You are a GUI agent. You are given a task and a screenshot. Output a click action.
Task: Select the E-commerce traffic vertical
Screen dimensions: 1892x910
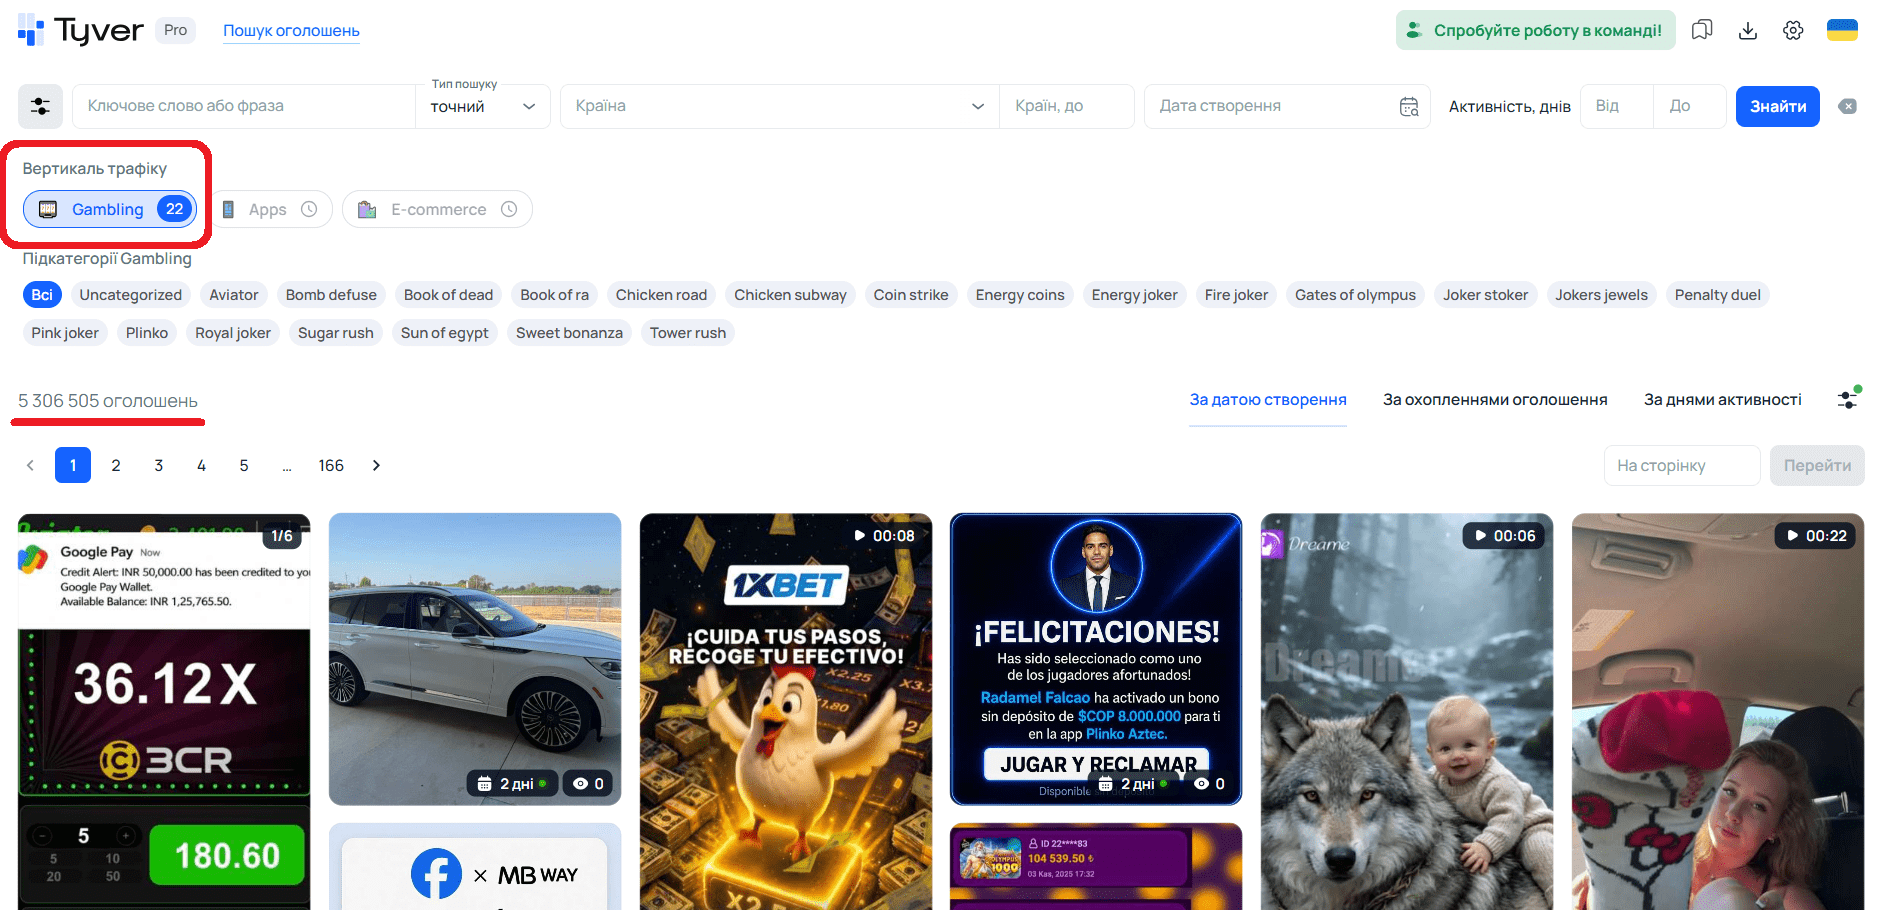437,209
